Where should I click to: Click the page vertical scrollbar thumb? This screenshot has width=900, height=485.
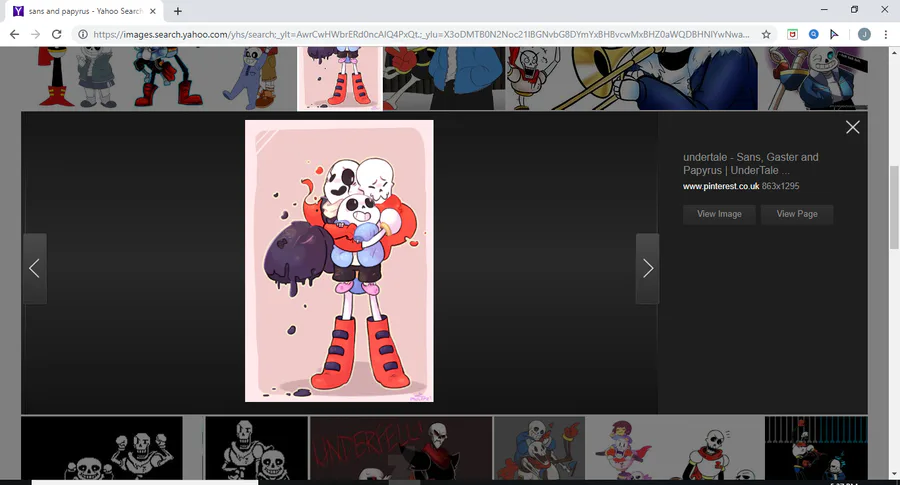tap(894, 208)
